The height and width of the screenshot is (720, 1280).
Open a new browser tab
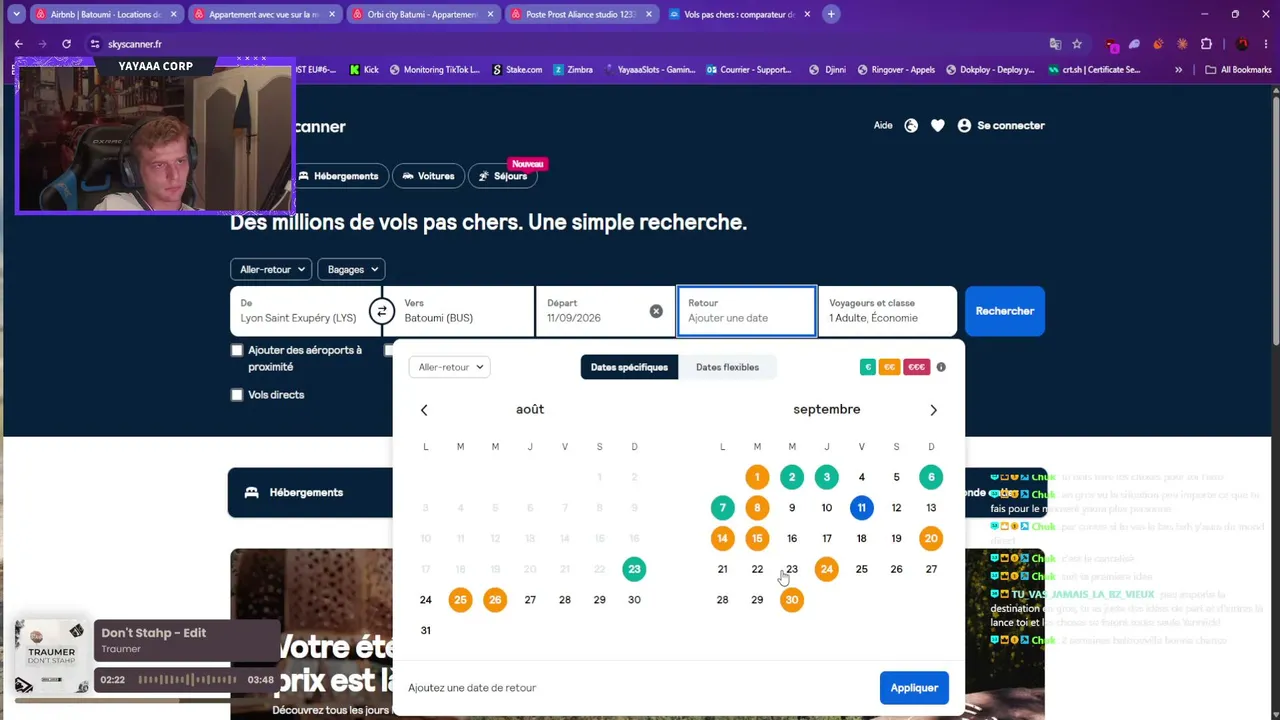tap(831, 14)
